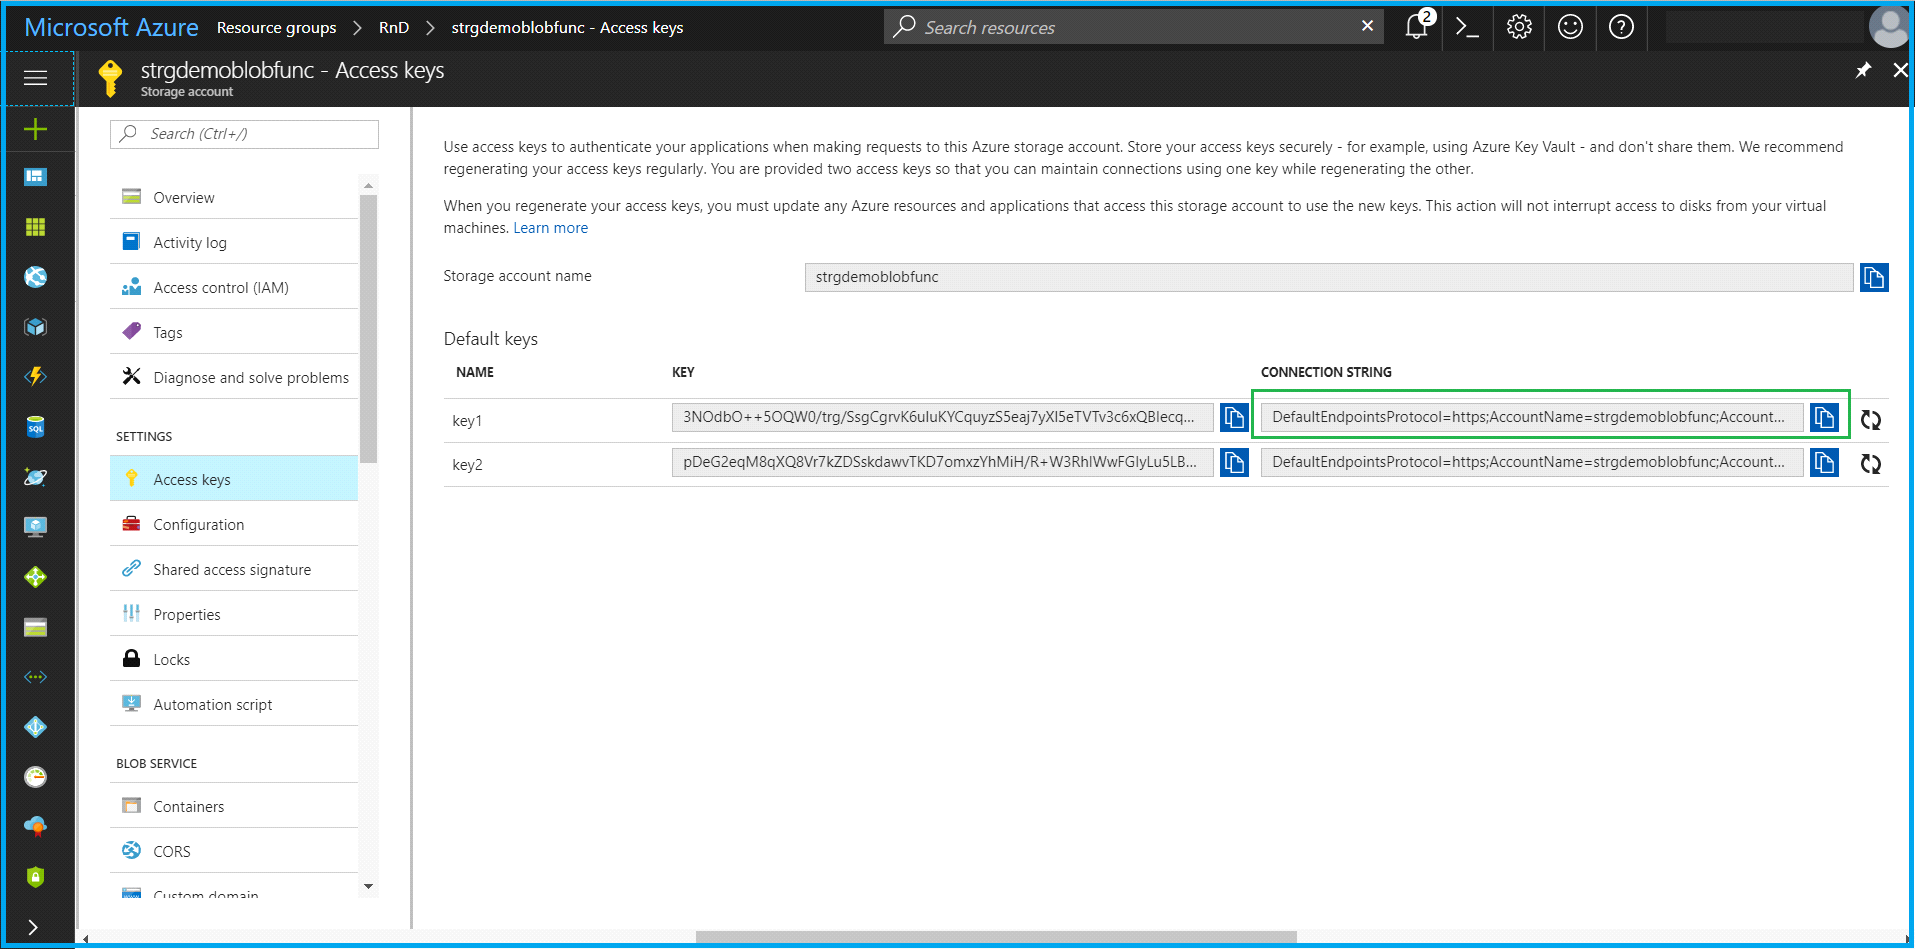Open the SQL databases icon
This screenshot has width=1915, height=949.
(x=36, y=427)
